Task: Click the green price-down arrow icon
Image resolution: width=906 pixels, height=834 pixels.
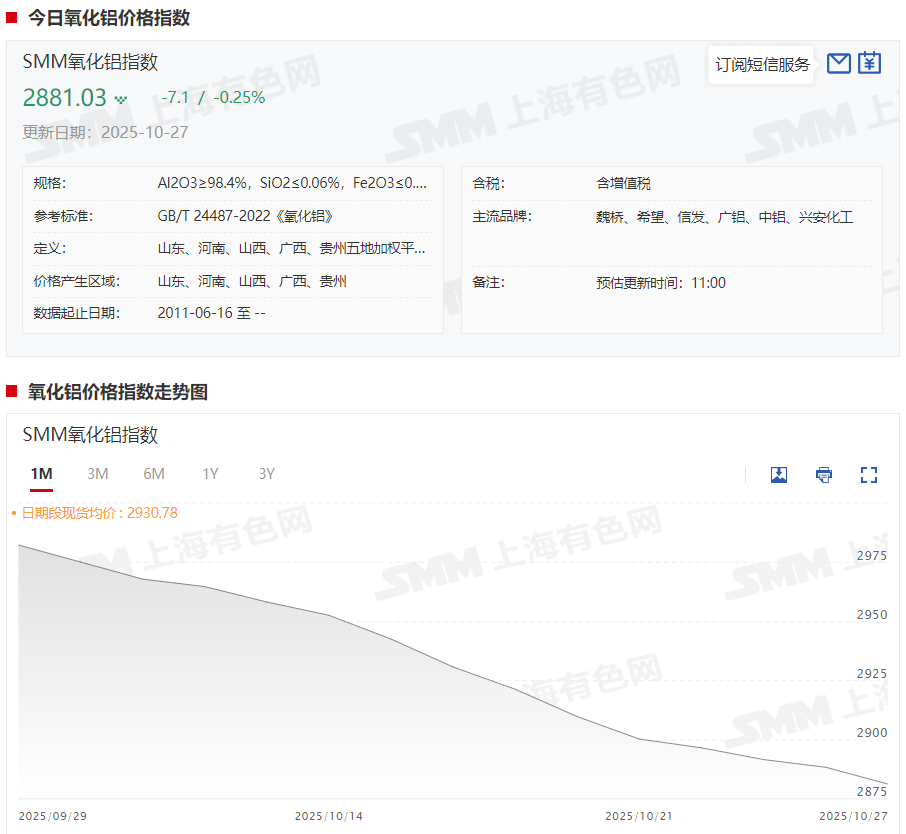Action: click(x=121, y=99)
